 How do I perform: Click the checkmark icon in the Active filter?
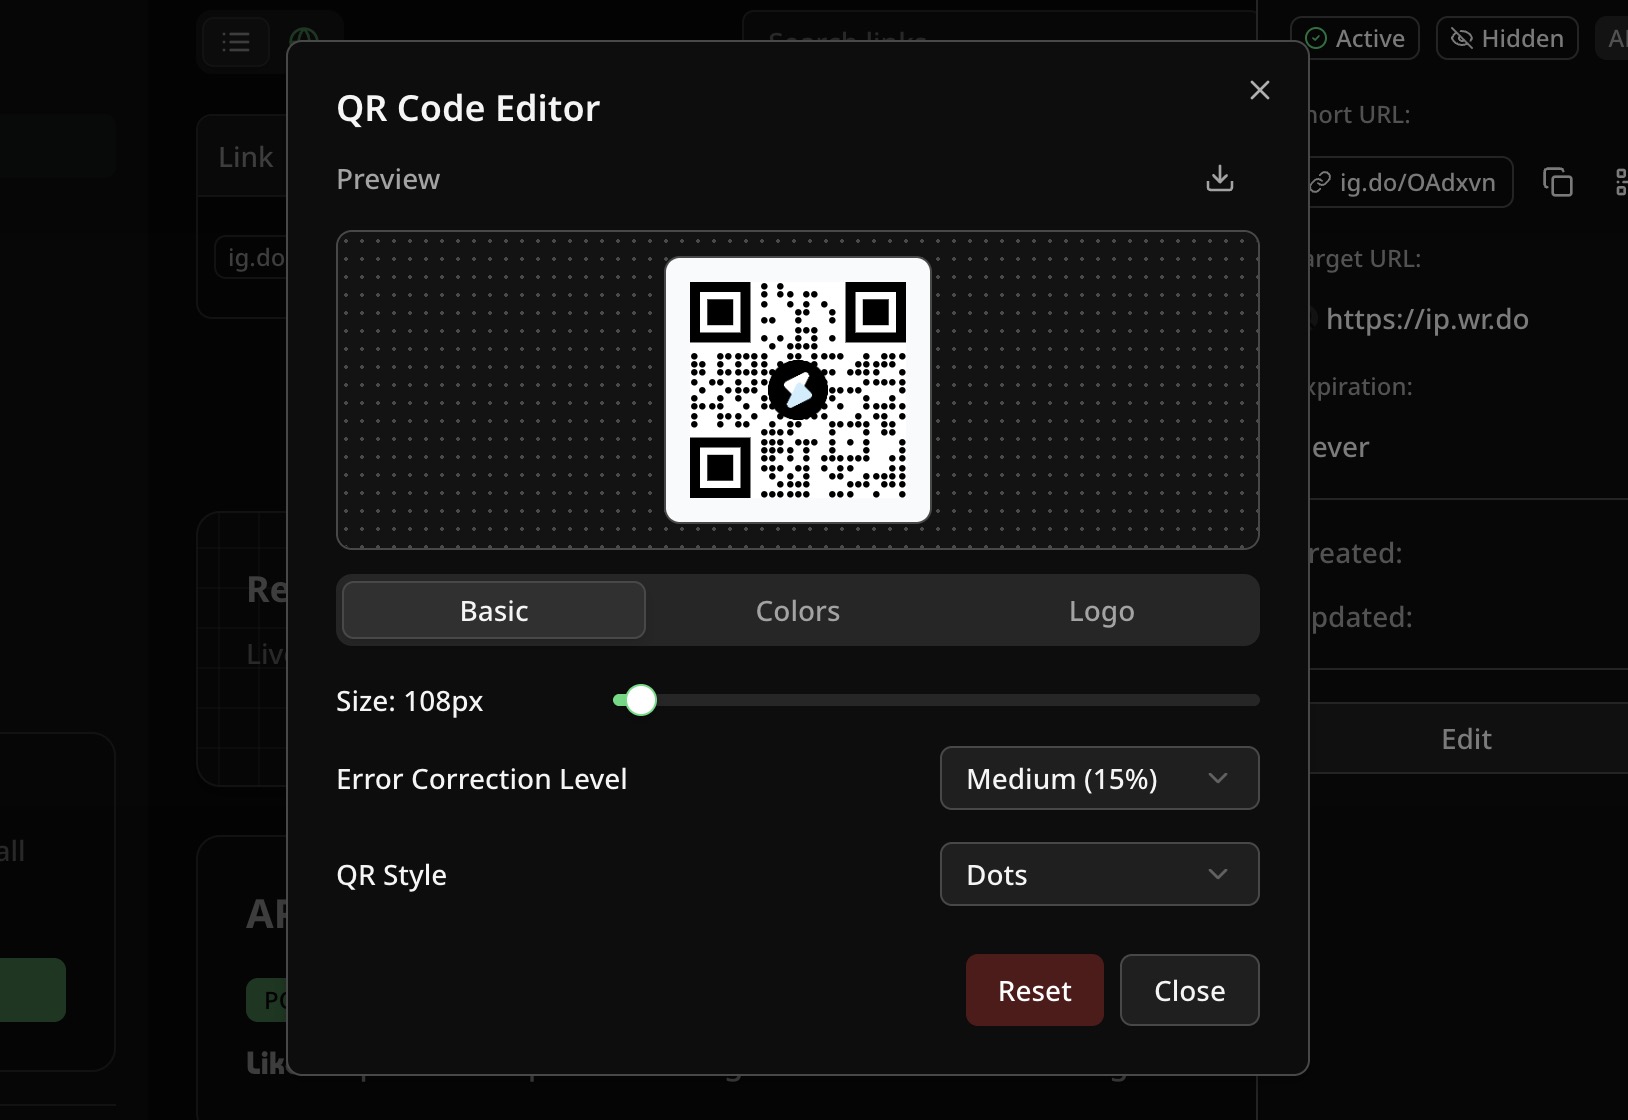[x=1316, y=38]
